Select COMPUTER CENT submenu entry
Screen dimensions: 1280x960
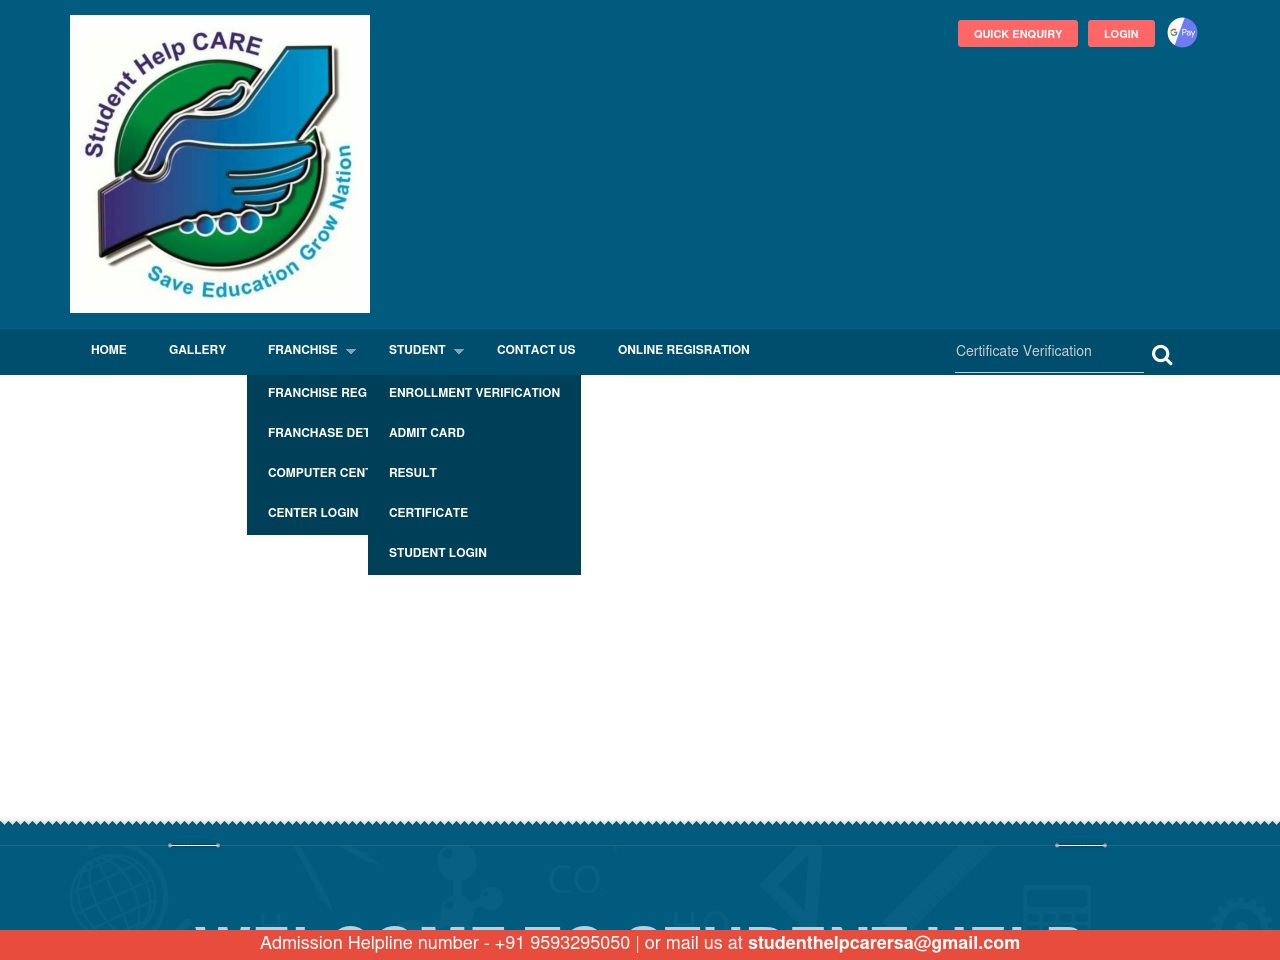tap(308, 473)
